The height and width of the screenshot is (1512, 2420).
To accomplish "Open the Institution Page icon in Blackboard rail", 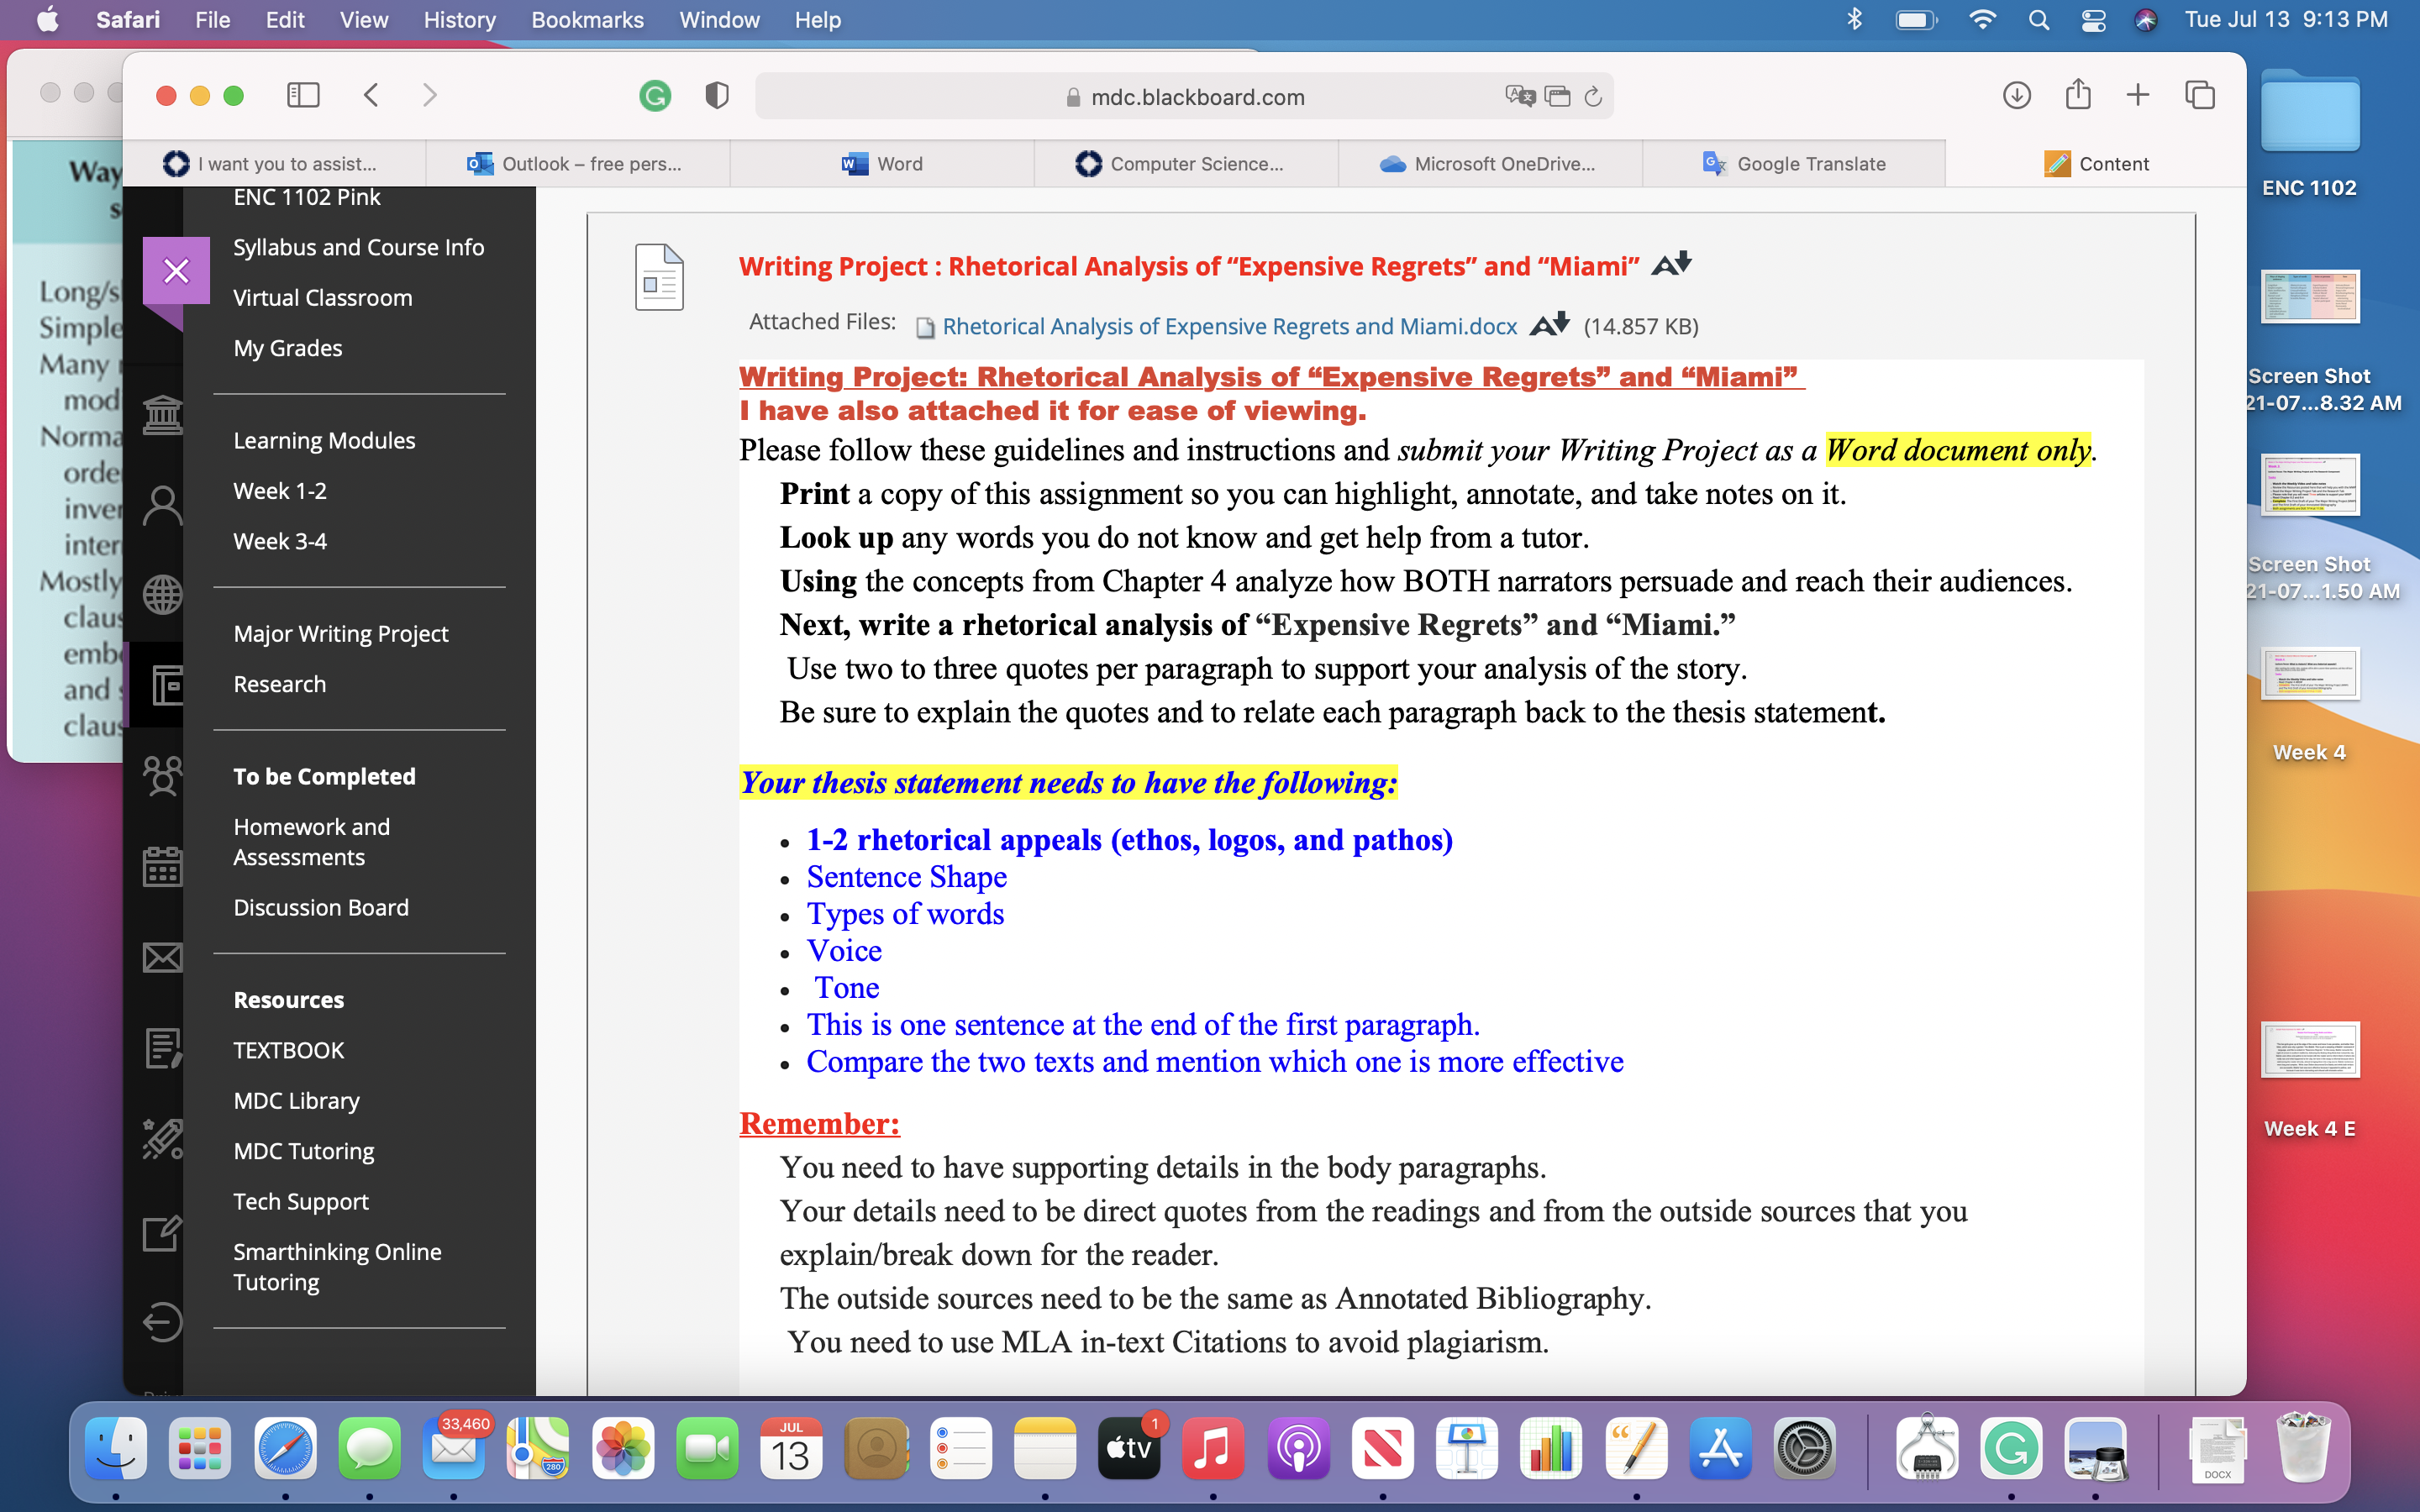I will (x=162, y=414).
